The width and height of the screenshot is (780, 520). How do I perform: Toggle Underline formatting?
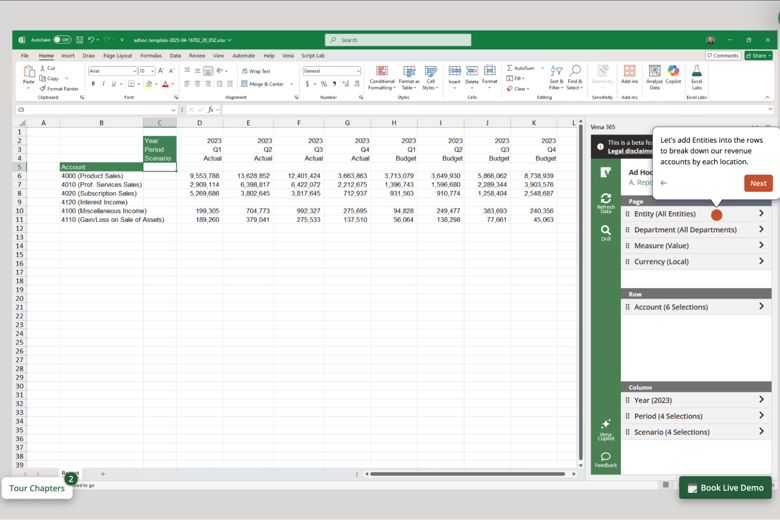coord(113,84)
